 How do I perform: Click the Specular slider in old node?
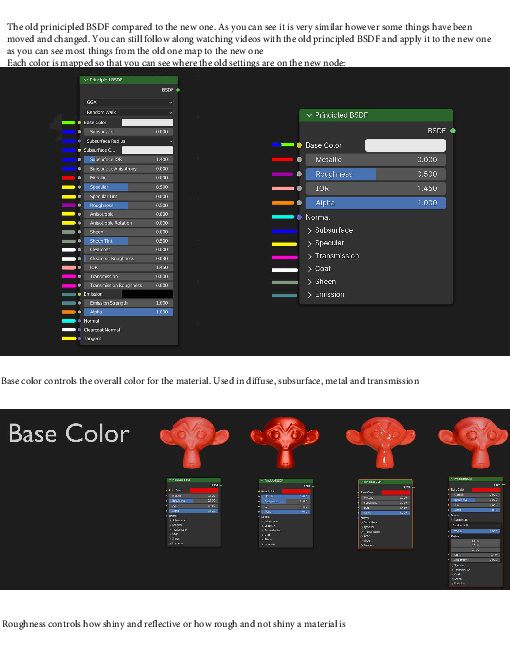128,187
